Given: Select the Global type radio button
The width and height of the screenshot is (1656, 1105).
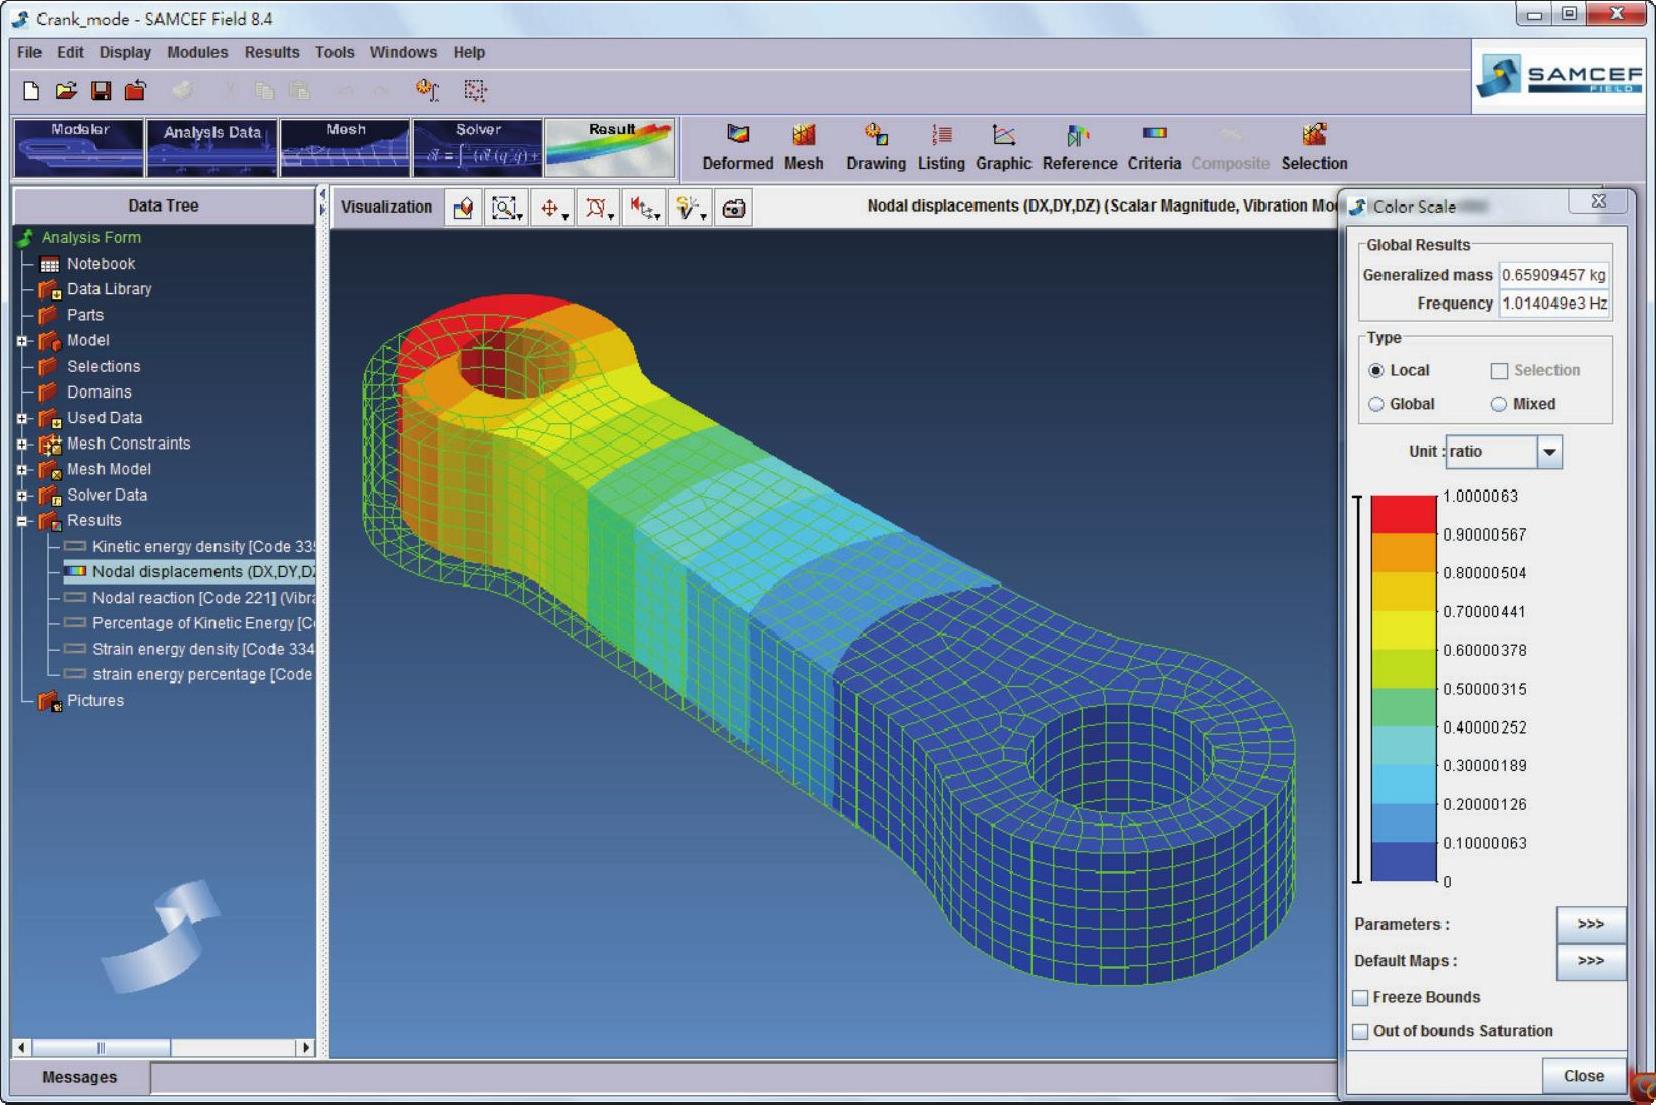Looking at the screenshot, I should tap(1377, 404).
